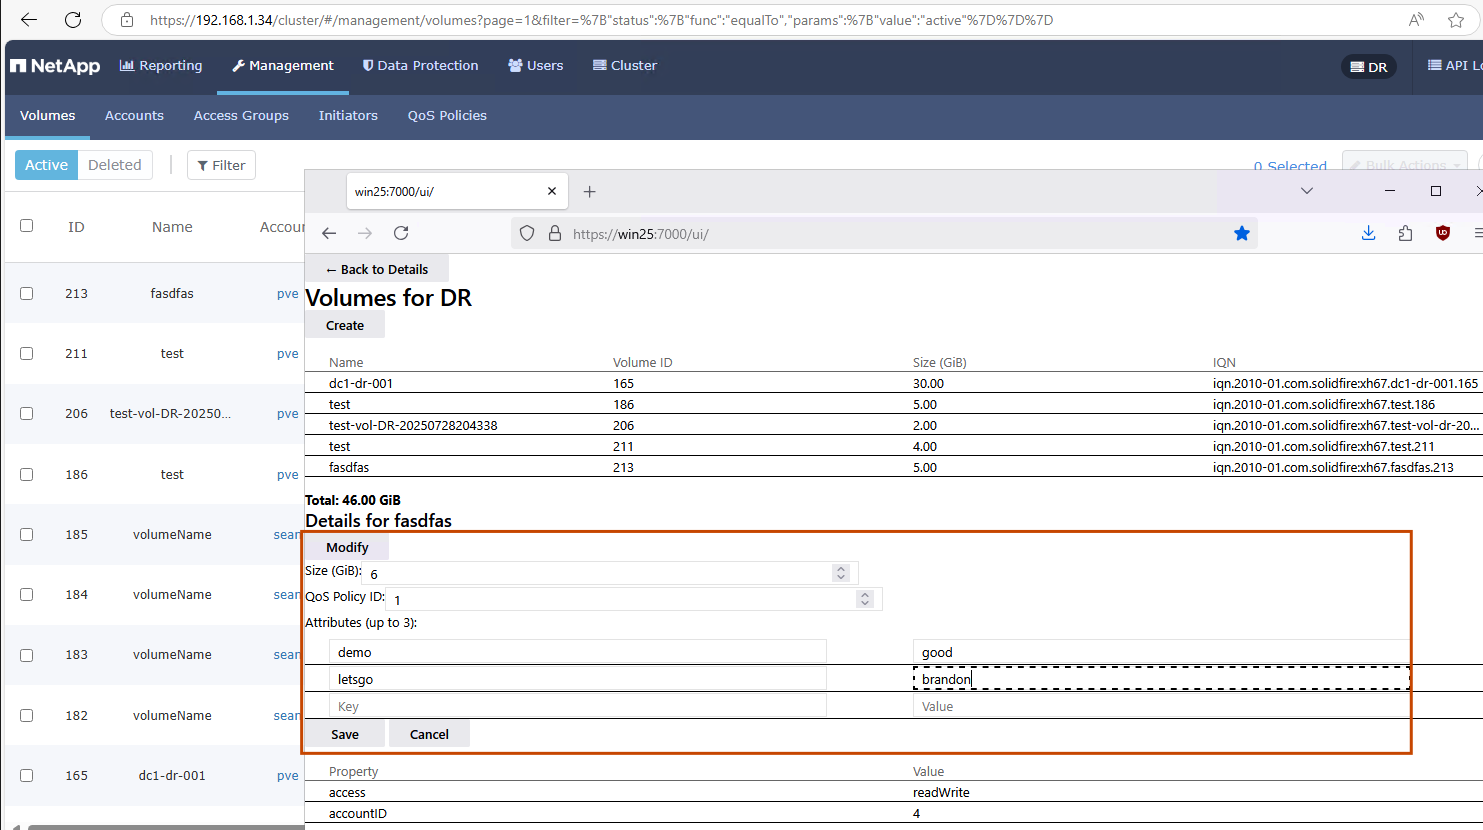Select checkbox for volume 165 dc1-dr-001
Screen dimensions: 1483x830
coord(27,775)
